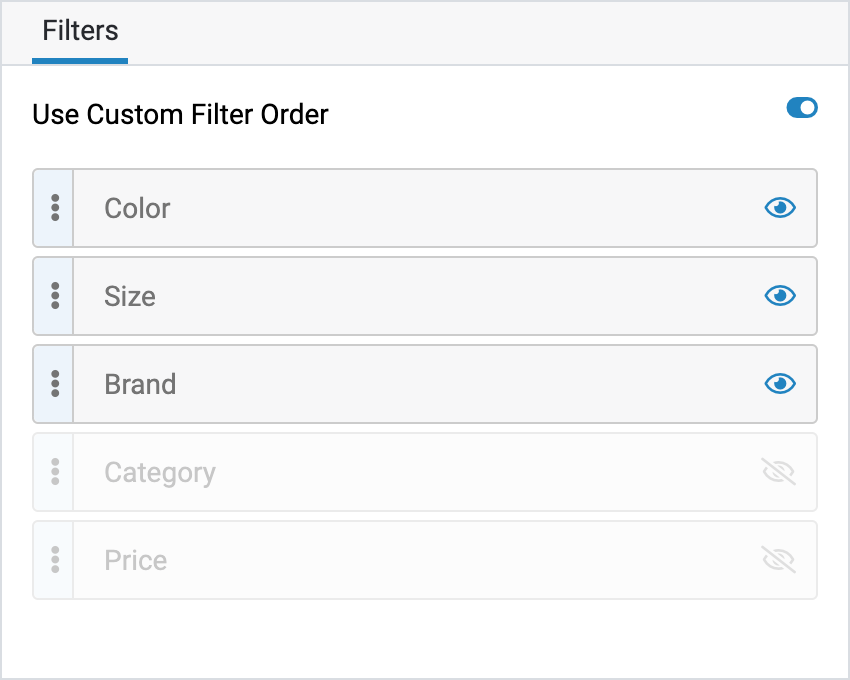Click the Category filter drag handle

pyautogui.click(x=55, y=472)
